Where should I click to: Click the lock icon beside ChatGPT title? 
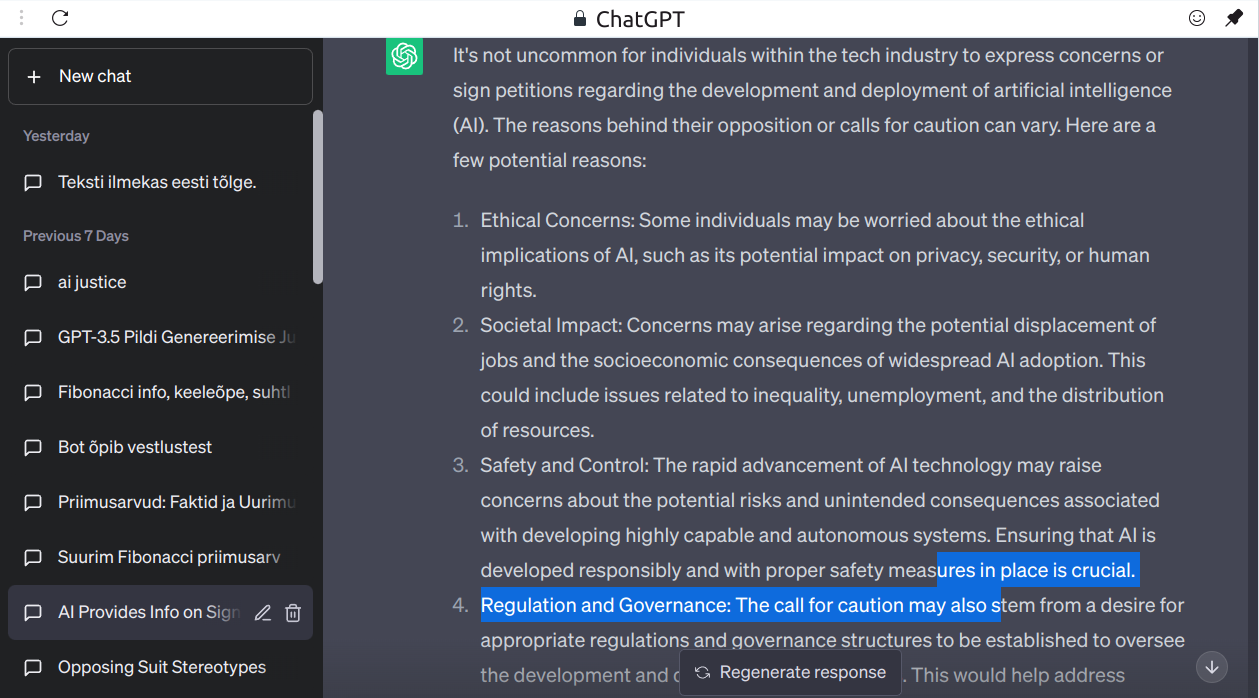tap(579, 19)
